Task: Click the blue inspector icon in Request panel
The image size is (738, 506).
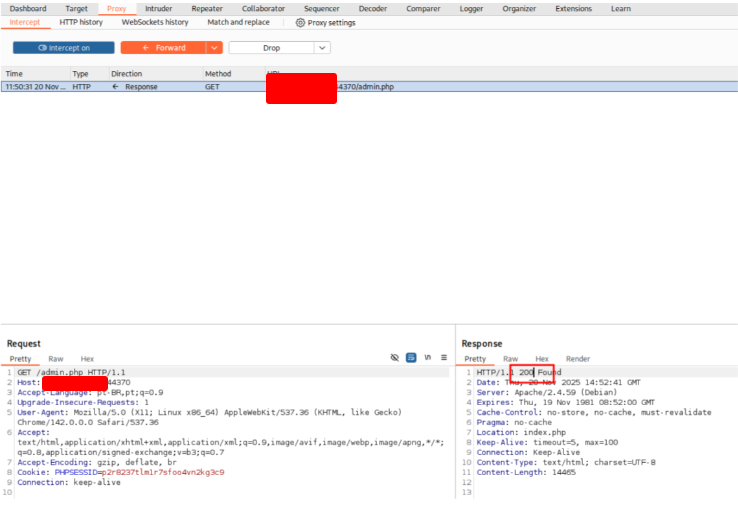Action: click(x=411, y=358)
